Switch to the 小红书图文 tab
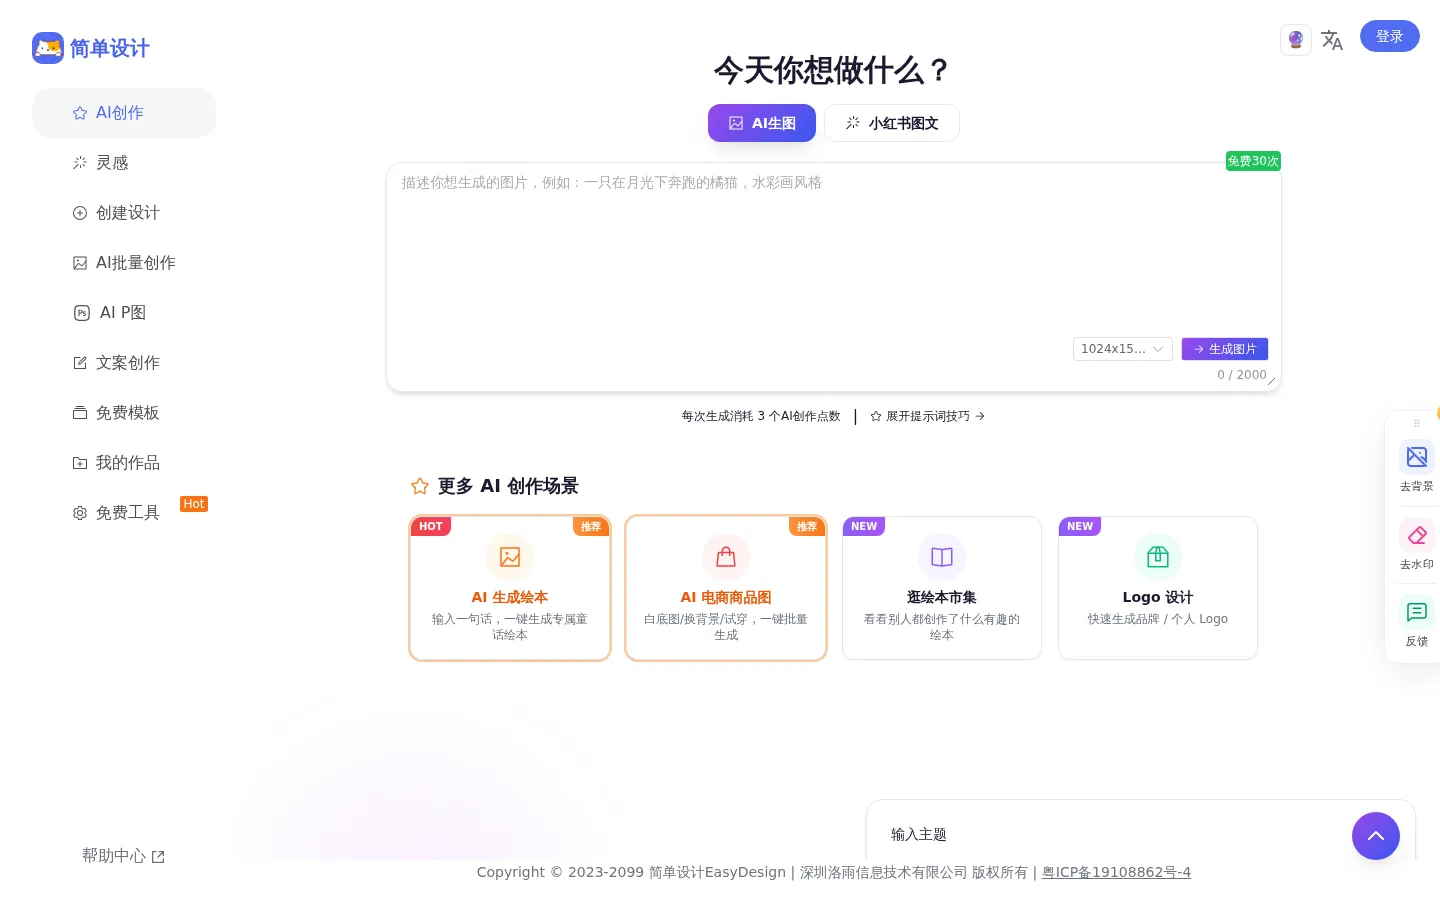The width and height of the screenshot is (1440, 900). coord(892,123)
